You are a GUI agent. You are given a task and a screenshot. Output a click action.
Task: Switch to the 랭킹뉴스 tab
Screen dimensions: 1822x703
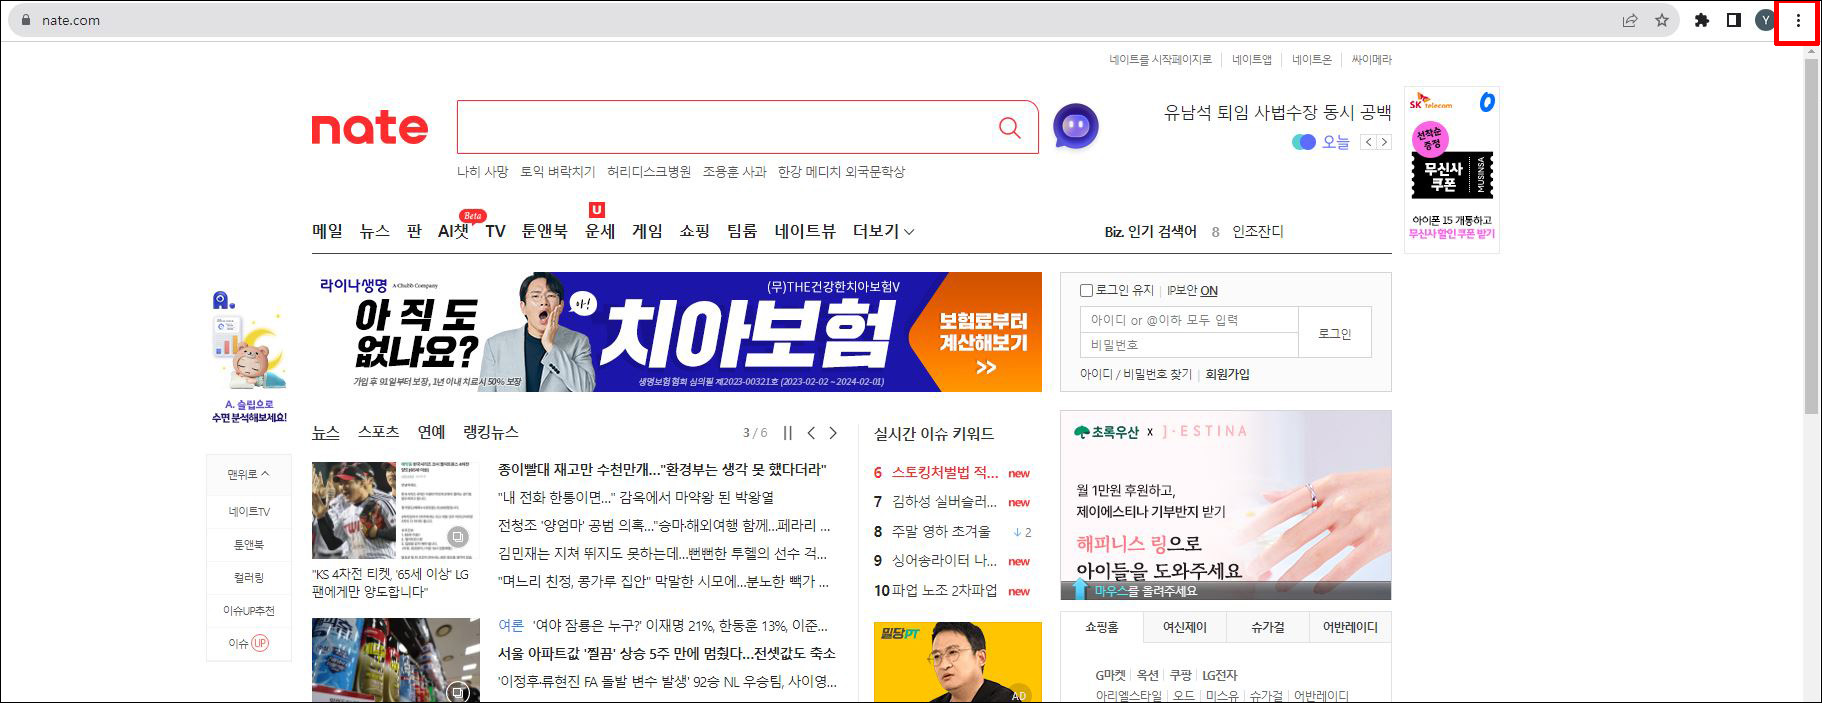490,432
